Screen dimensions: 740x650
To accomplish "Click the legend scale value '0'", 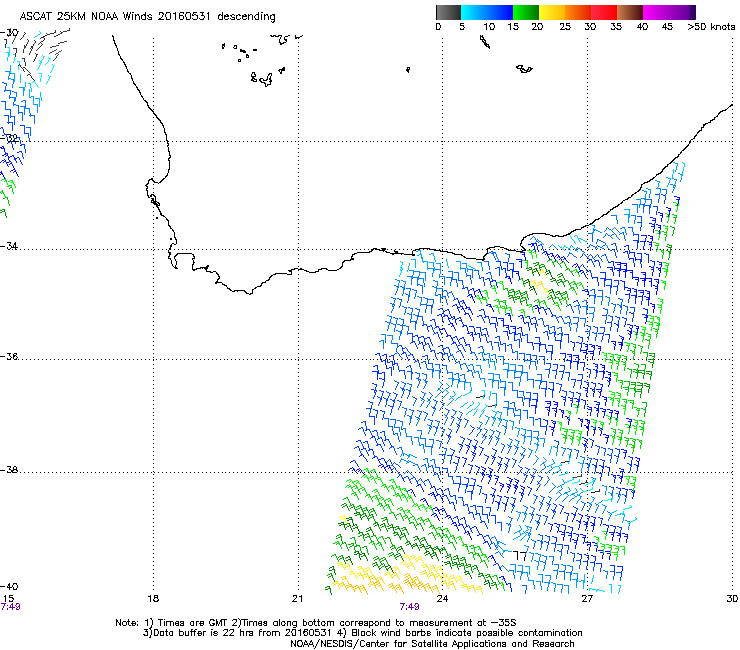I will tap(438, 27).
